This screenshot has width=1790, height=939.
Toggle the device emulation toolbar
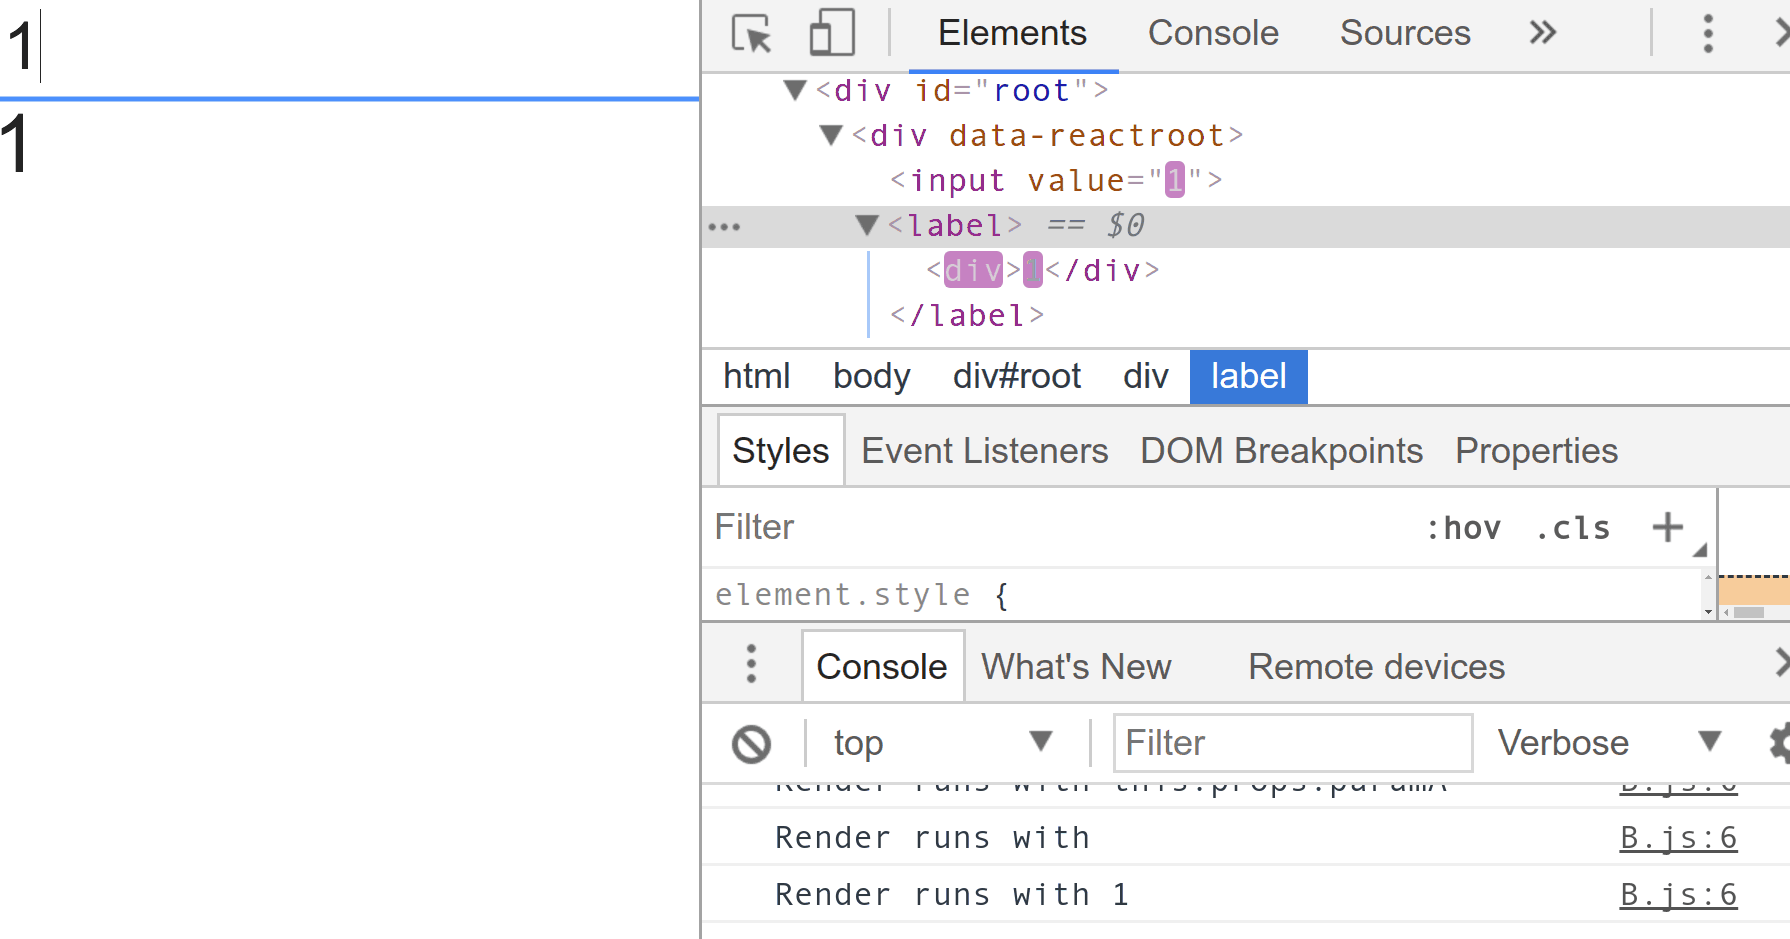tap(833, 33)
